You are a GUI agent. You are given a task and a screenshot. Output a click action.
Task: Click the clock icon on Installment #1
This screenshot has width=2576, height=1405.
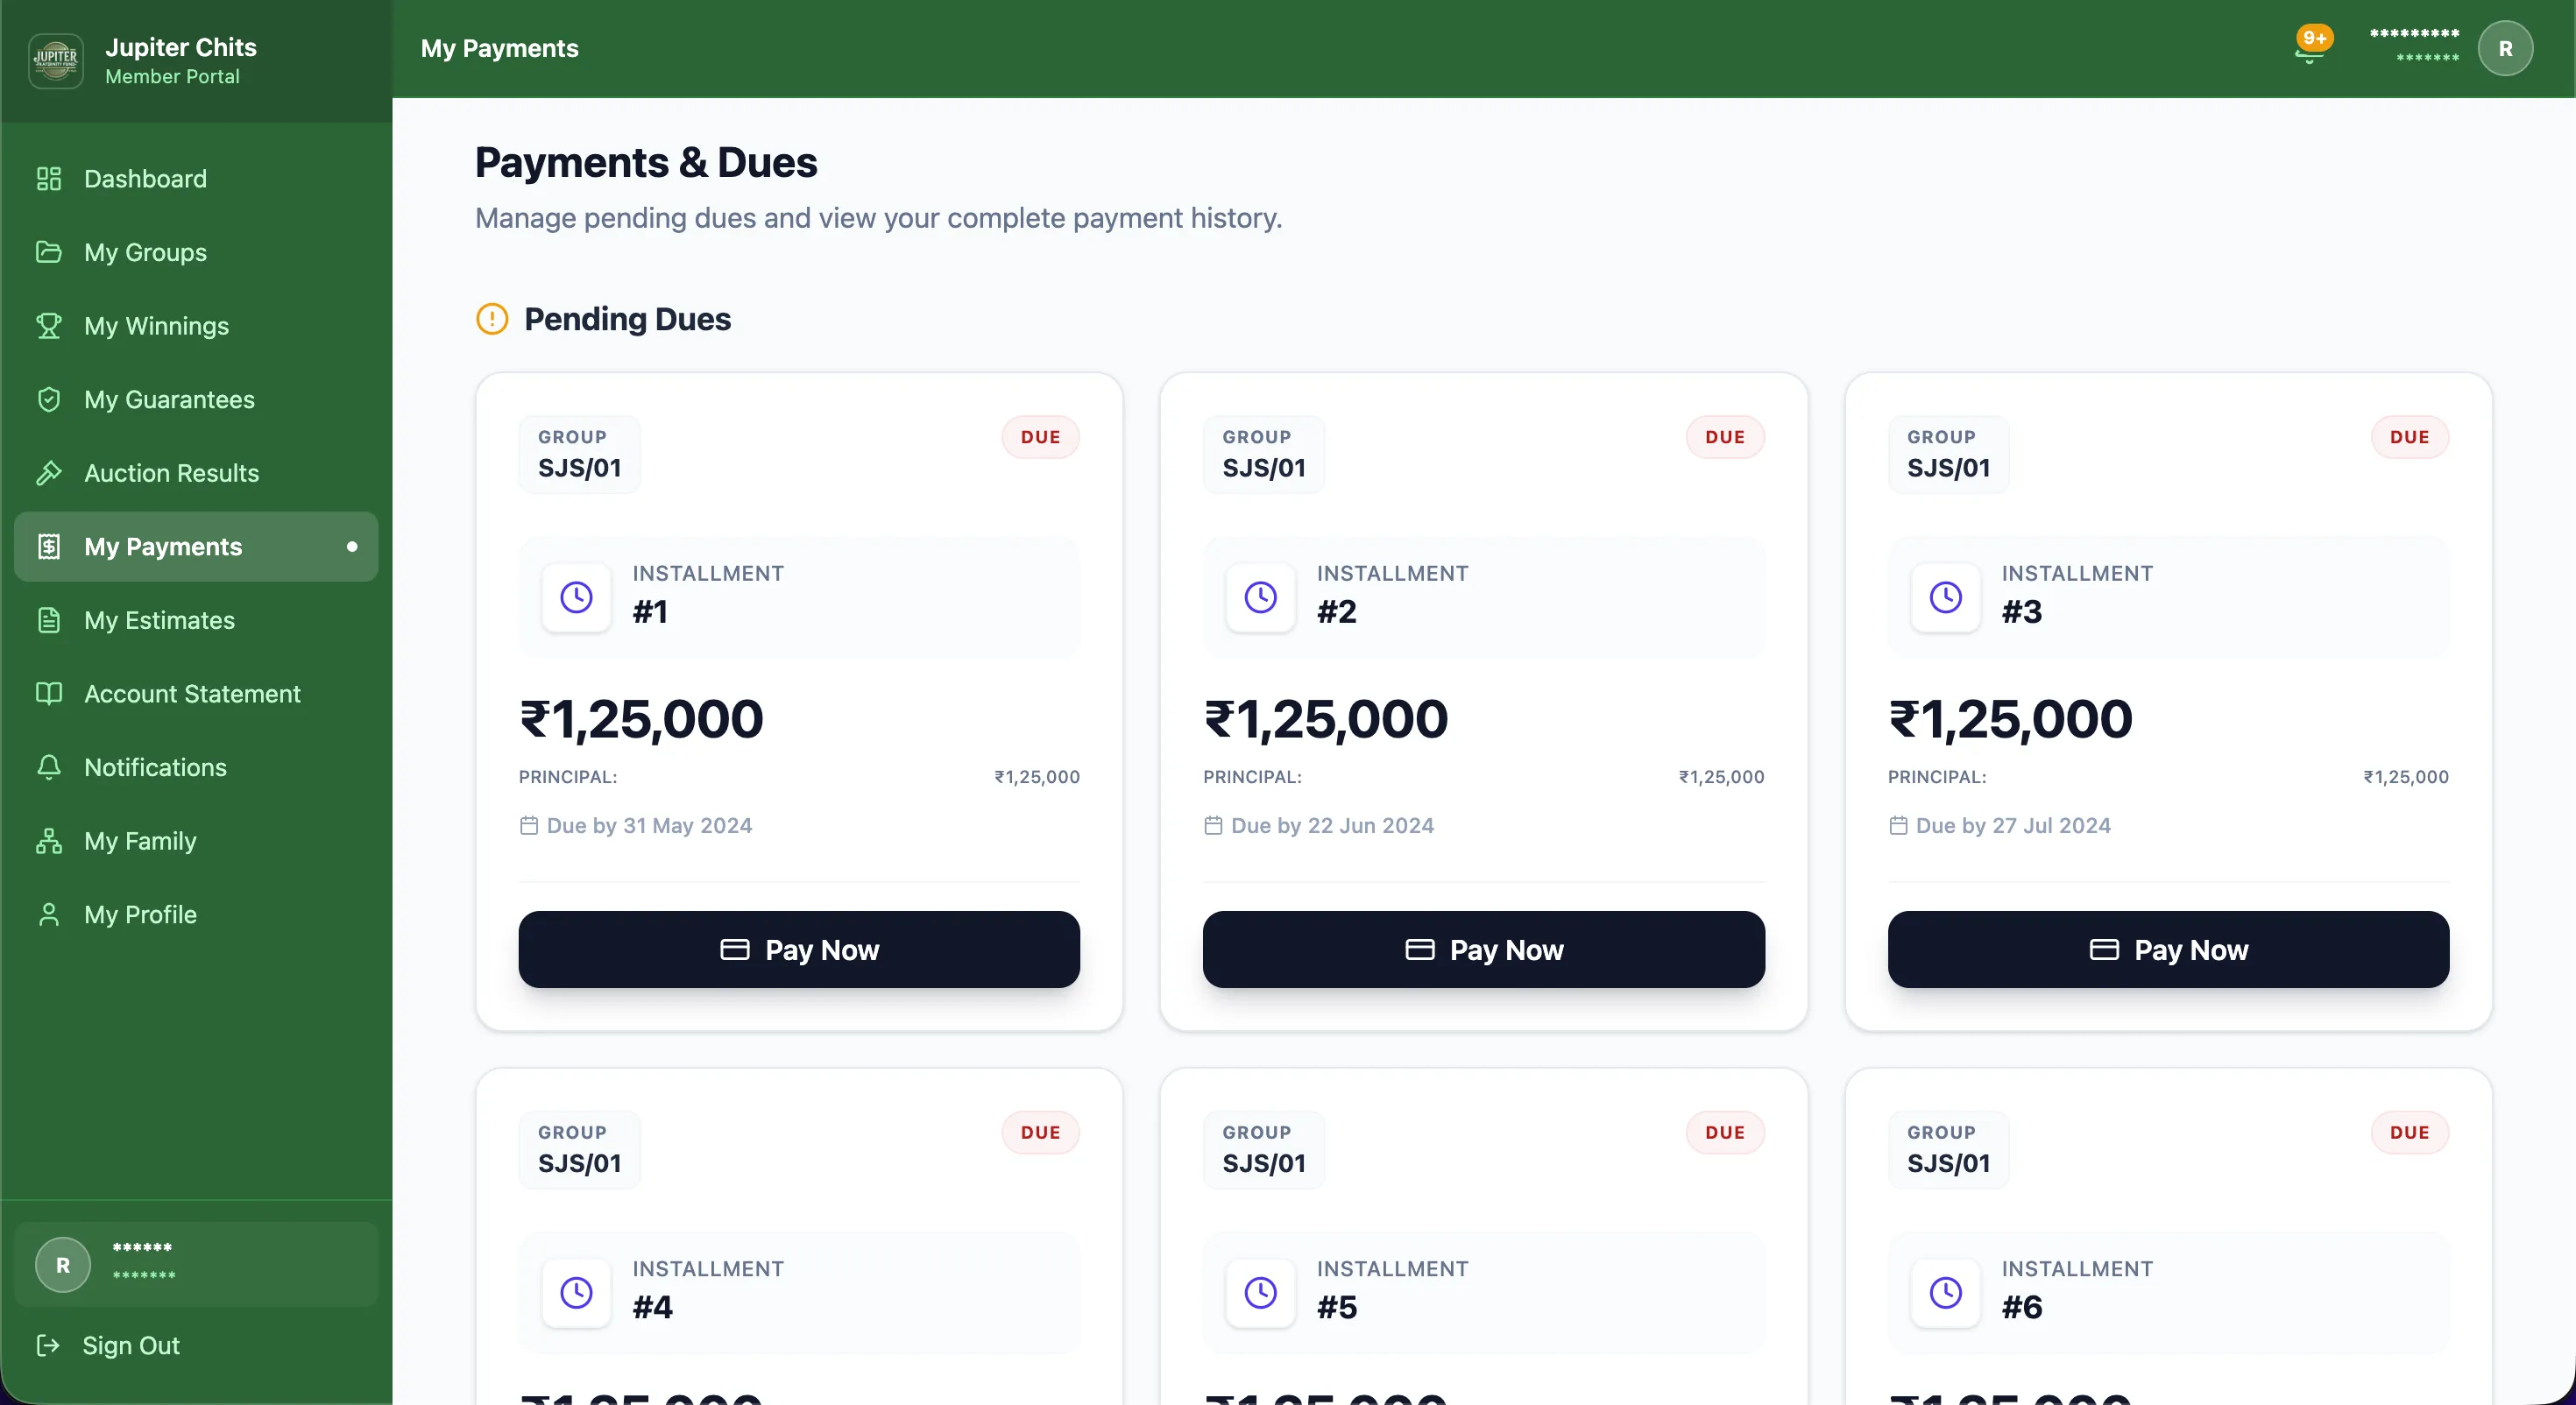tap(576, 597)
